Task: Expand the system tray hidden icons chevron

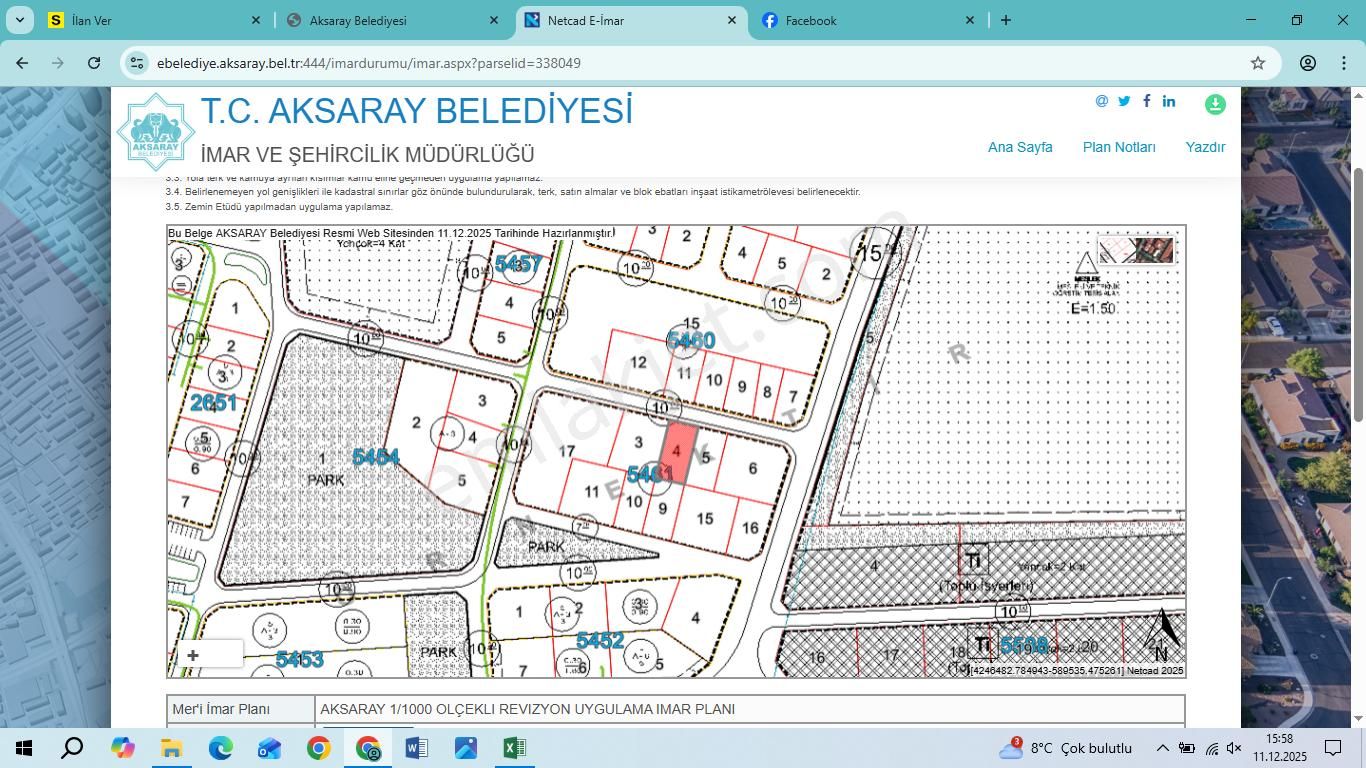Action: click(x=1162, y=748)
